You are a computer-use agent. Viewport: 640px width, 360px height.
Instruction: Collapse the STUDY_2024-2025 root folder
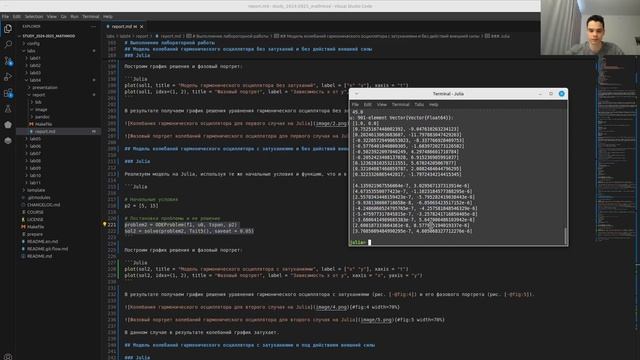pyautogui.click(x=49, y=36)
